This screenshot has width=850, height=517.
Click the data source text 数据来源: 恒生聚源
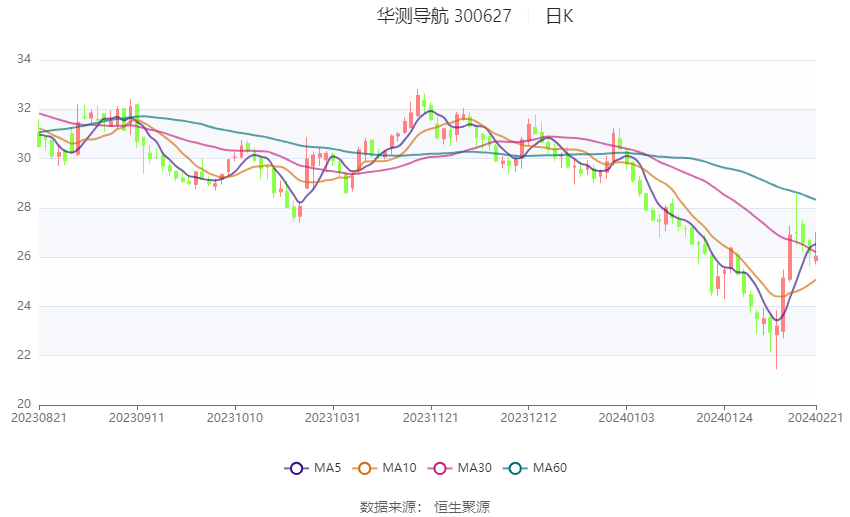click(x=424, y=507)
